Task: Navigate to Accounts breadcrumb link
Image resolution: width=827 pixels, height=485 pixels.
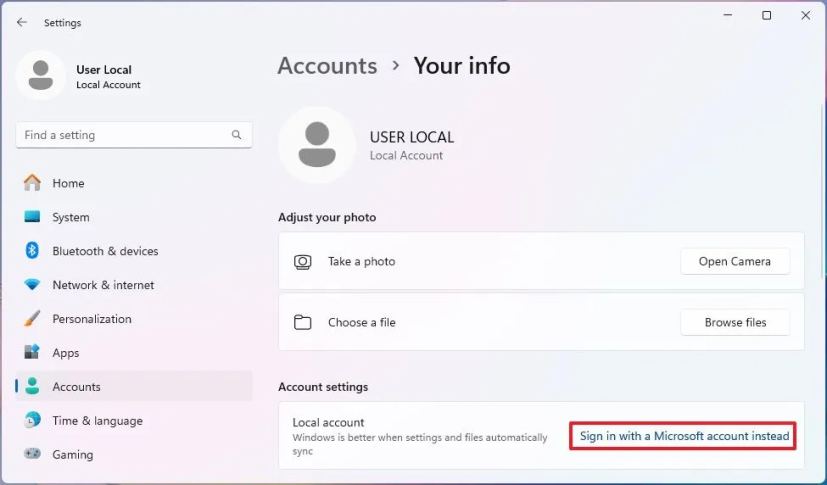Action: [327, 66]
